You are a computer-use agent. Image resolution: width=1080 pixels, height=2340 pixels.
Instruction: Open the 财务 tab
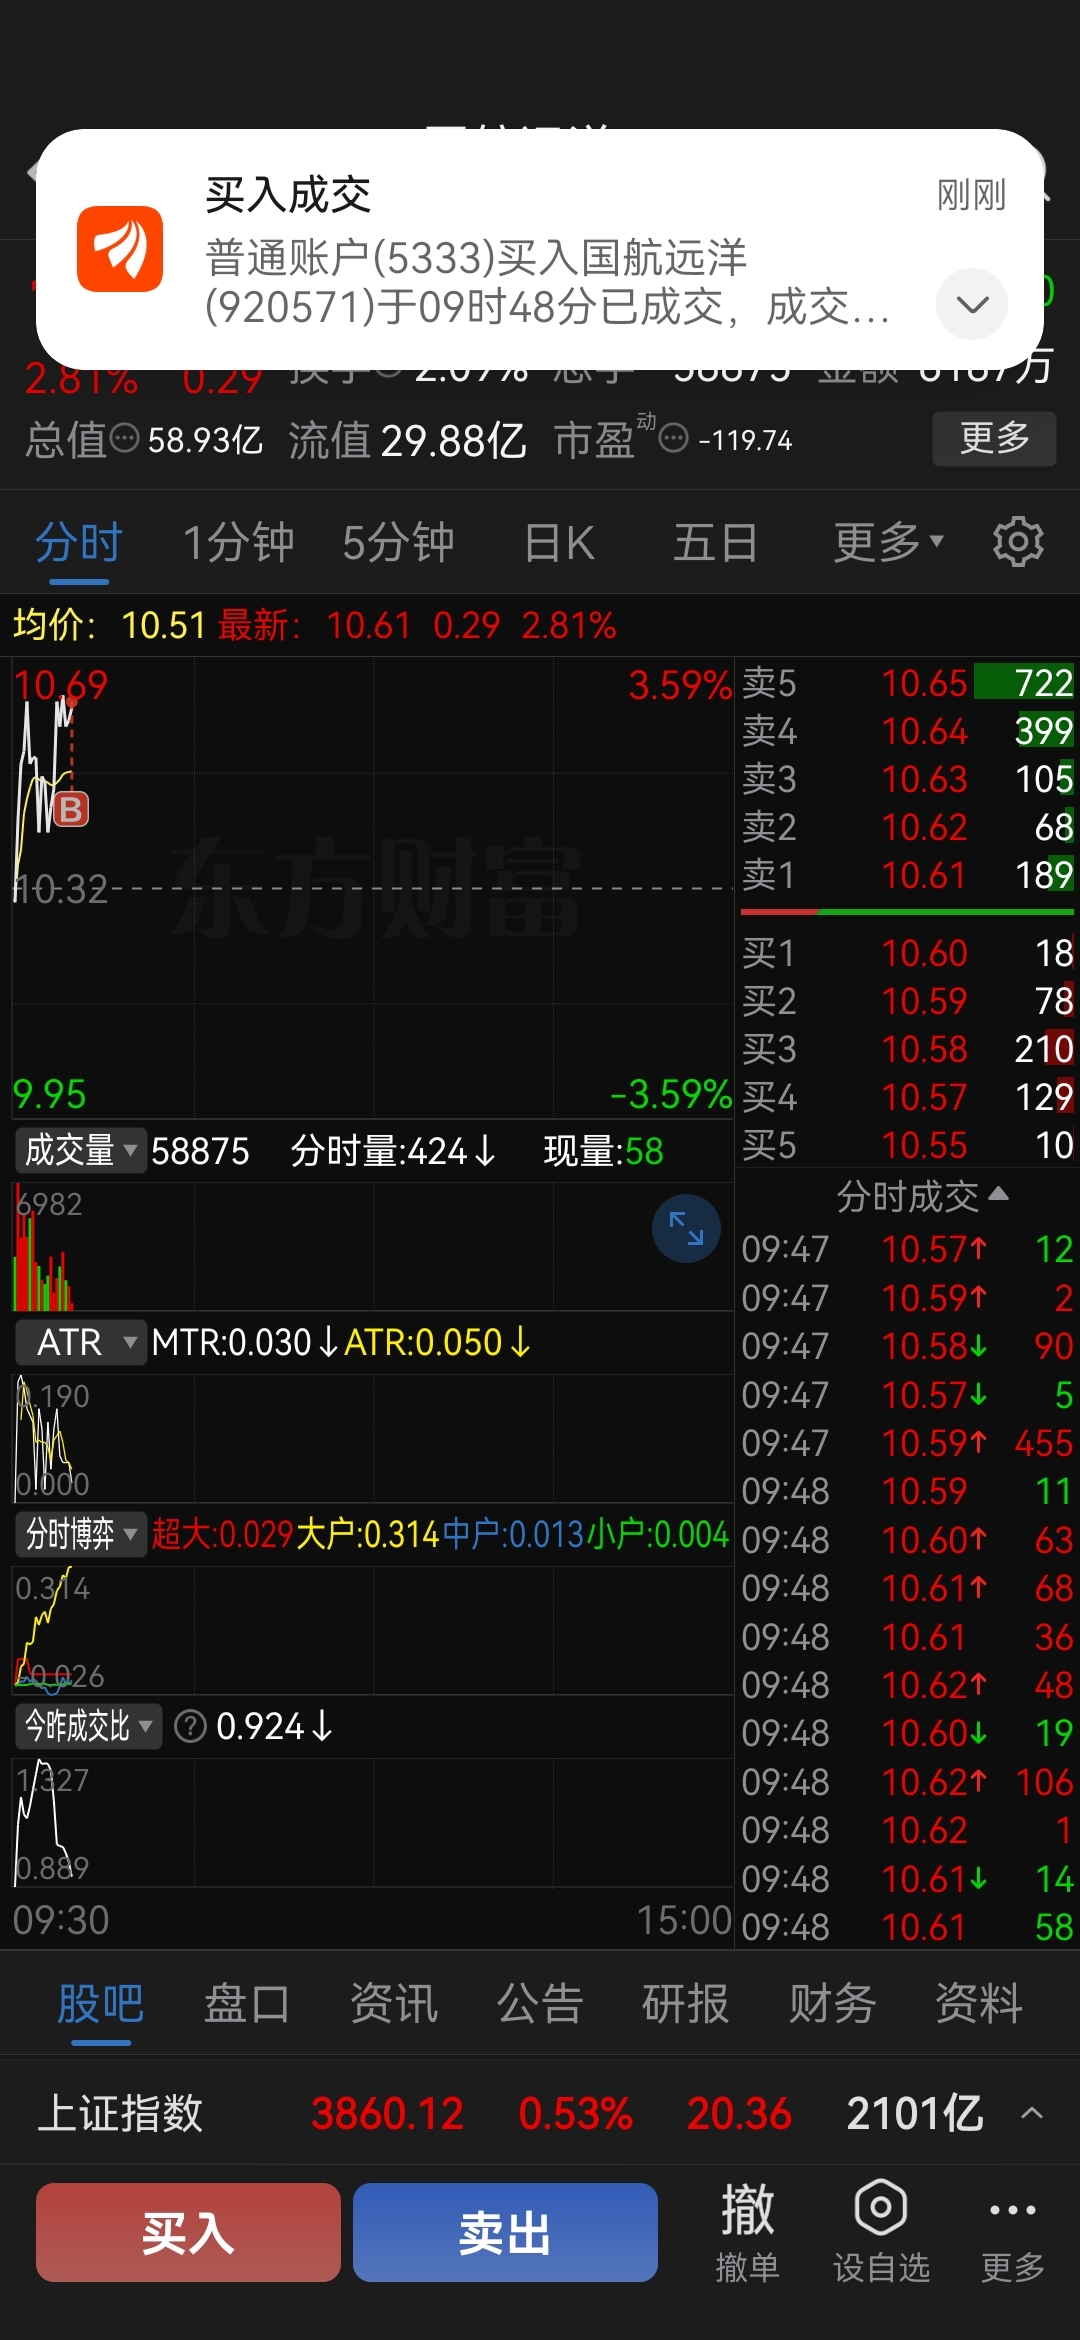click(x=832, y=2004)
